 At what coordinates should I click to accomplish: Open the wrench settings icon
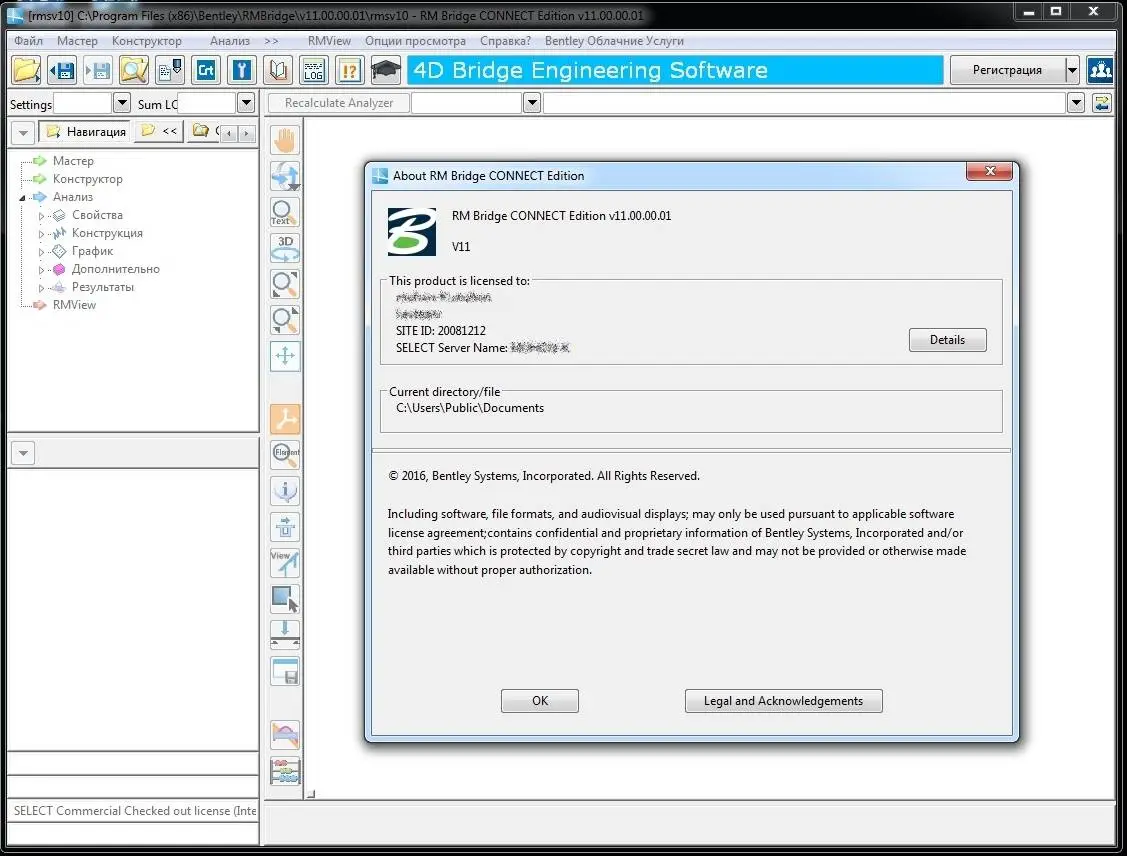(x=242, y=70)
